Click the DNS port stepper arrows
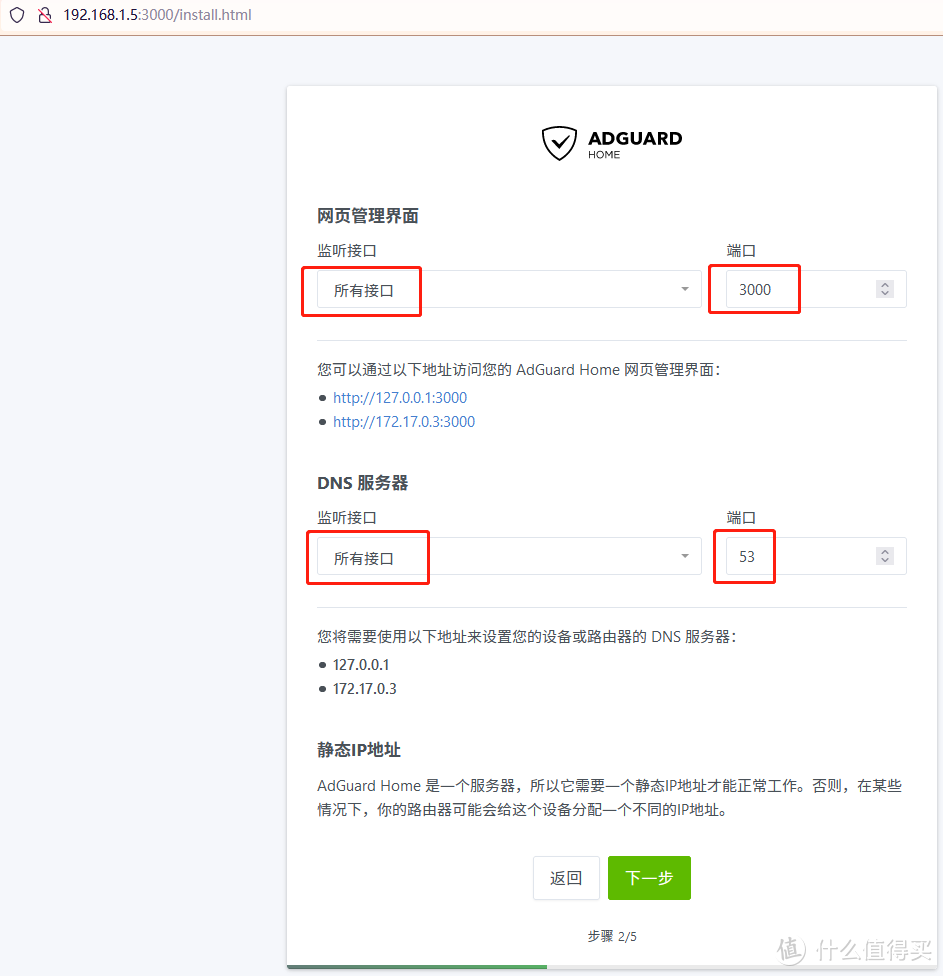The width and height of the screenshot is (943, 976). [x=884, y=556]
